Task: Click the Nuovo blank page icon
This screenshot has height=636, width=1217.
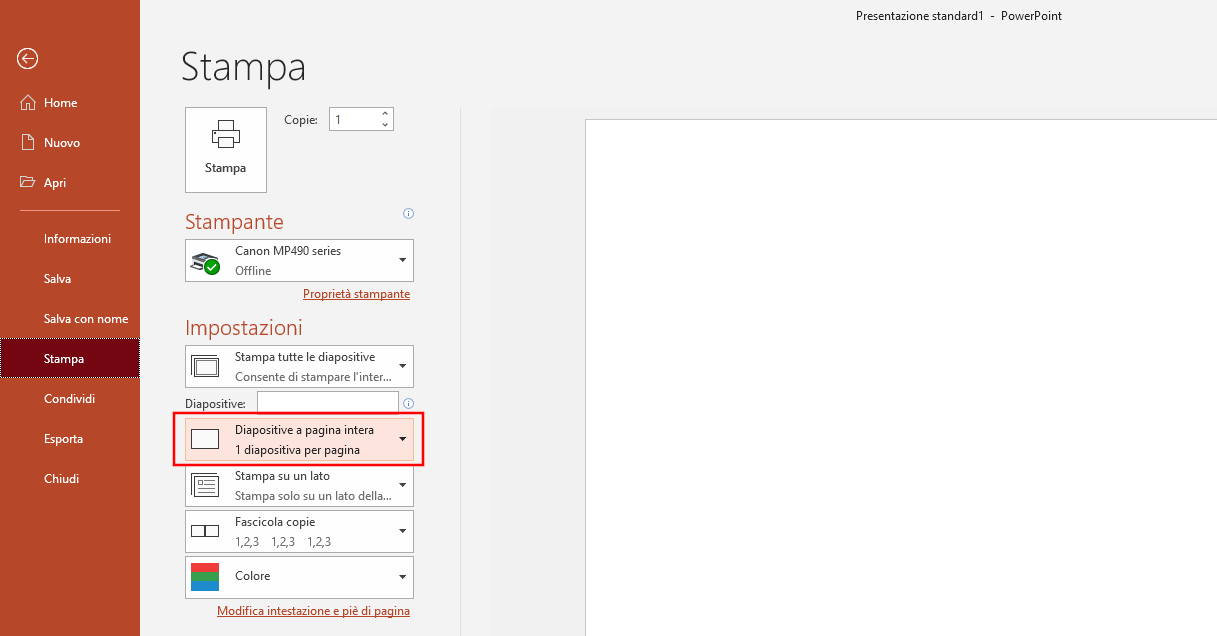Action: click(28, 143)
